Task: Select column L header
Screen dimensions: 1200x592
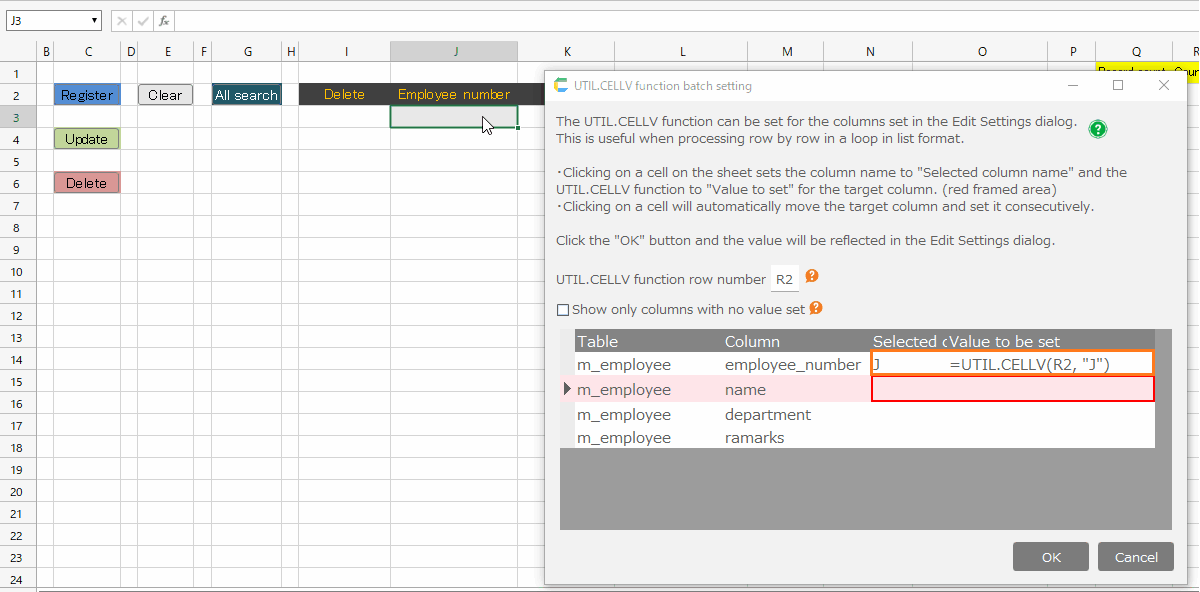Action: click(681, 51)
